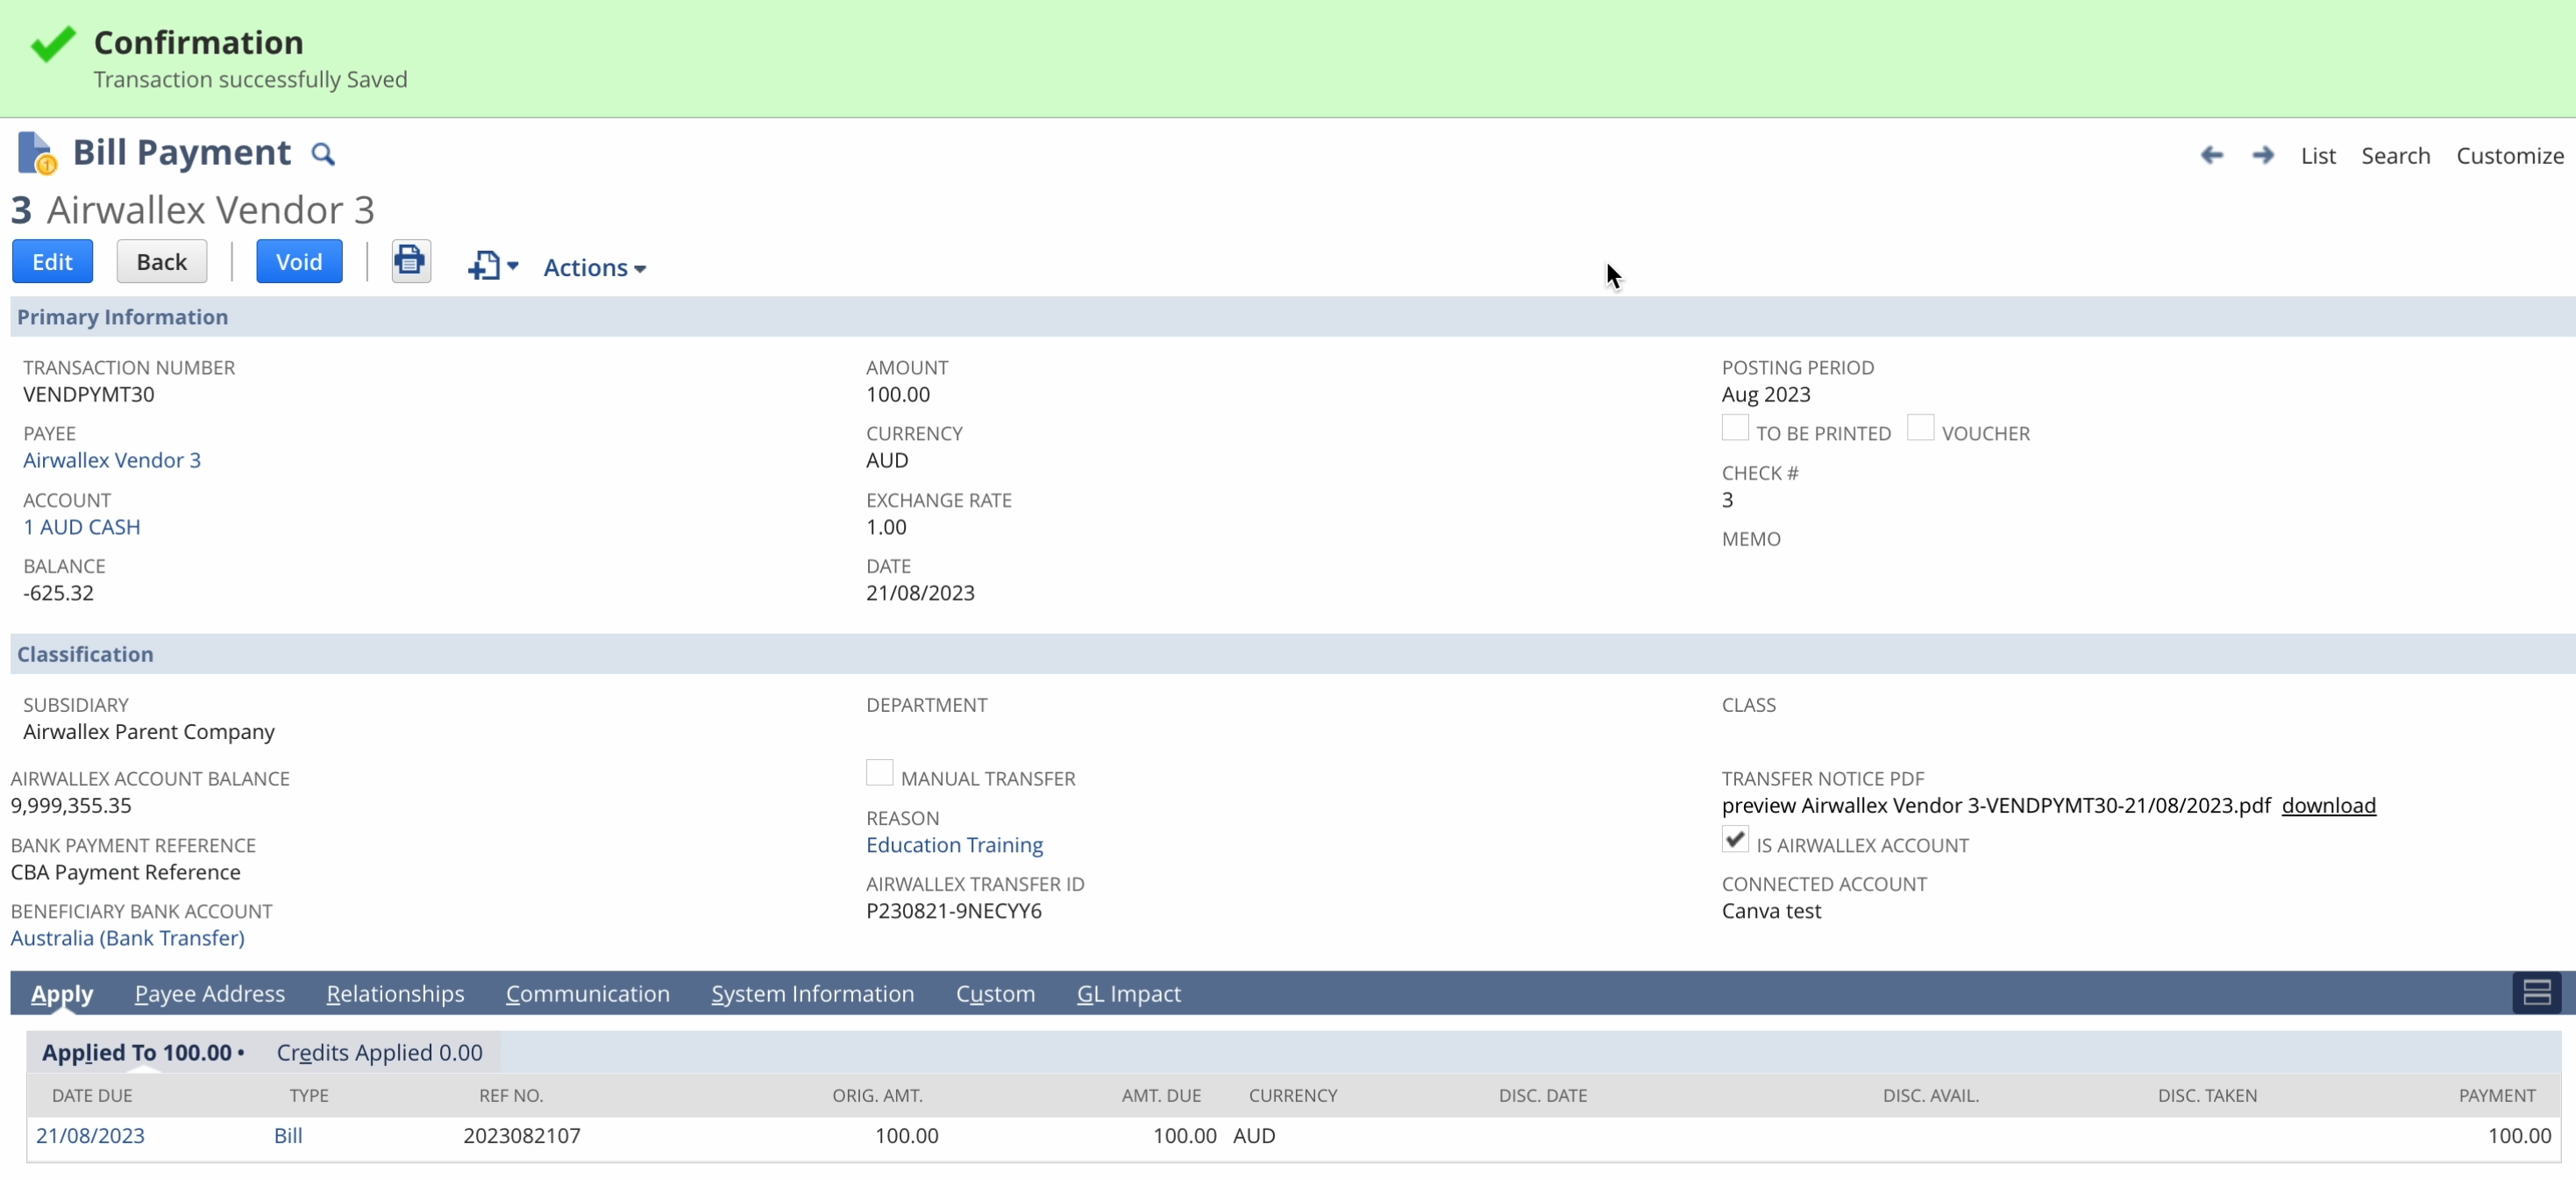Go to previous record with left arrow

pyautogui.click(x=2211, y=155)
